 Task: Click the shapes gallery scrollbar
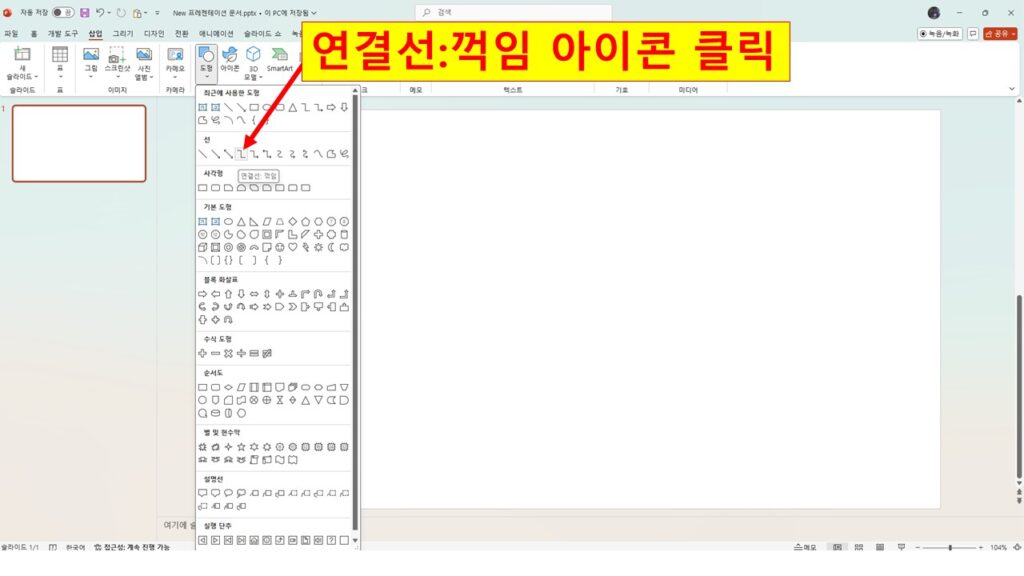pos(355,313)
